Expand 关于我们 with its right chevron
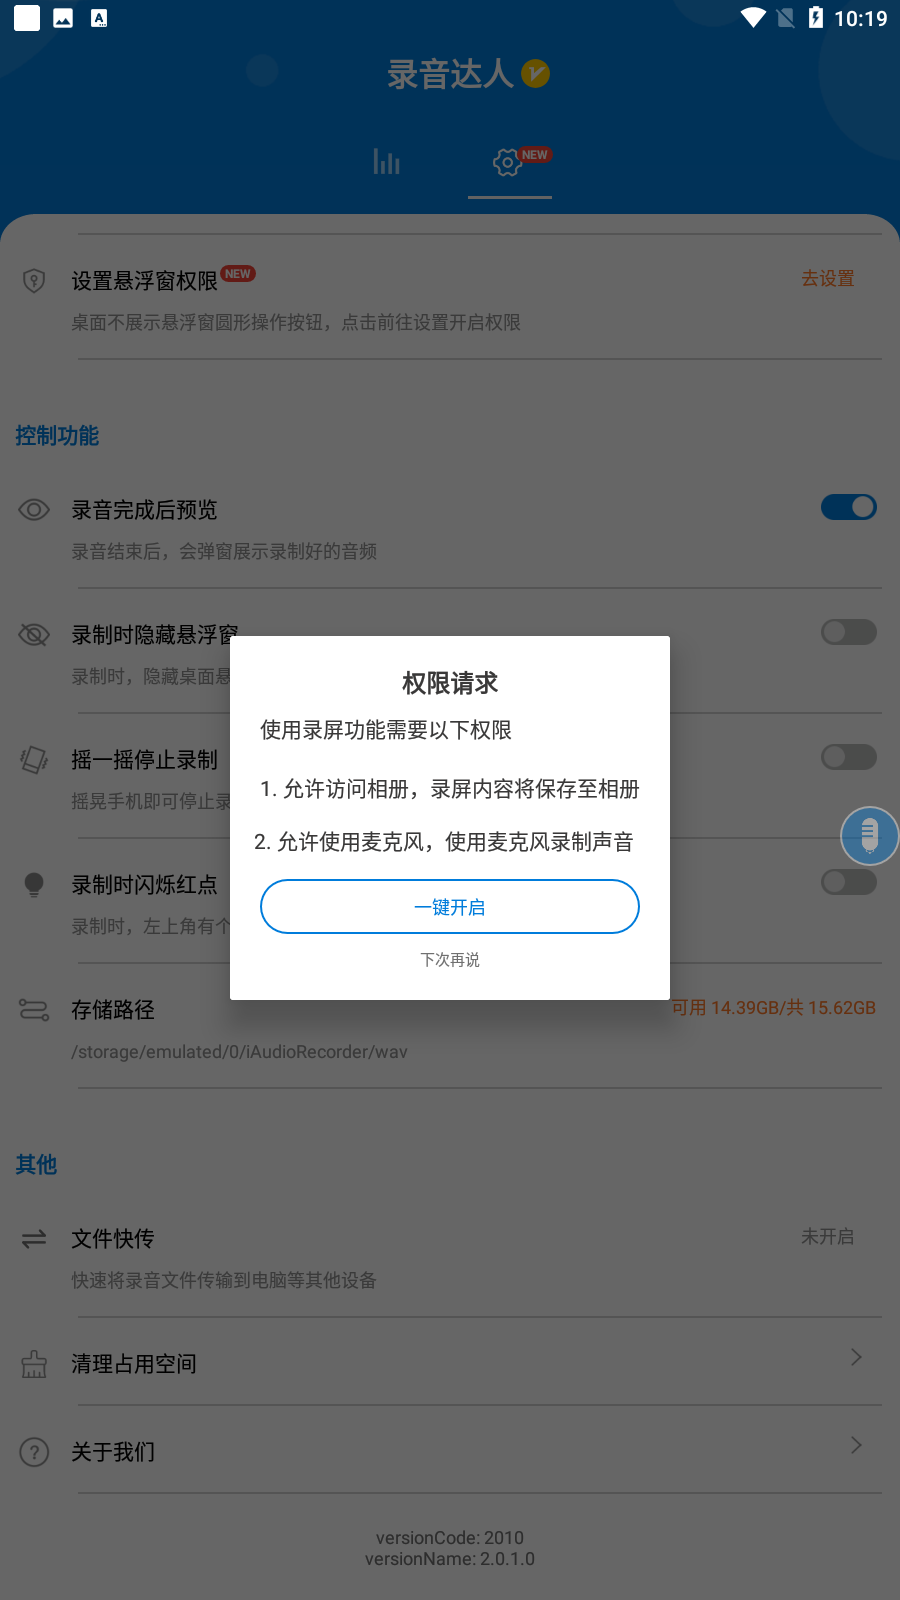 (856, 1445)
